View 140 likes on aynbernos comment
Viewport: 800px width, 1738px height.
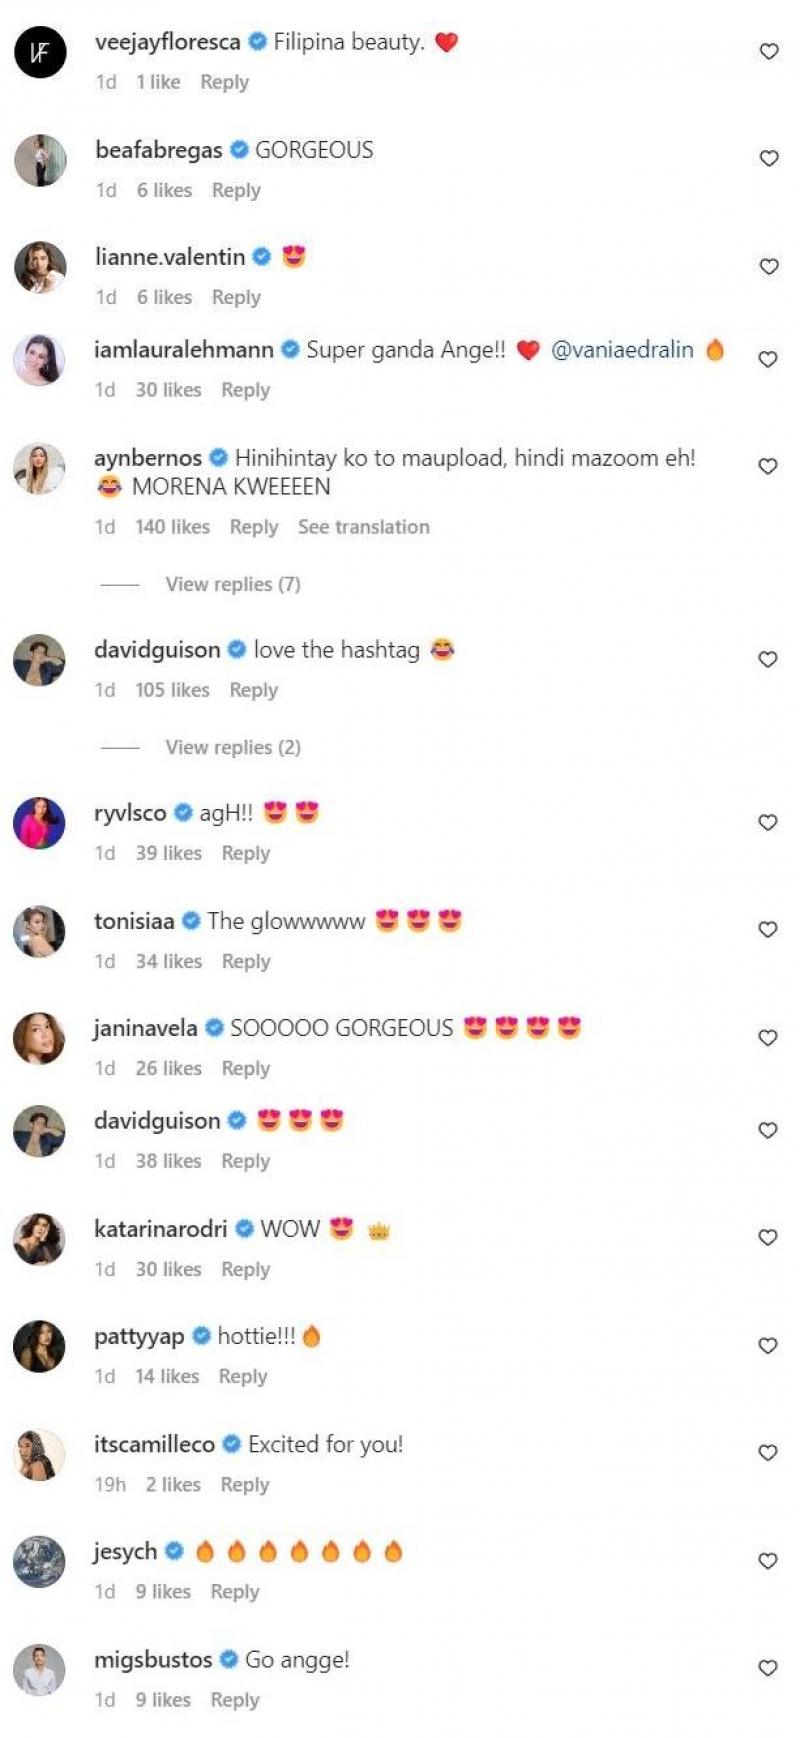click(x=173, y=527)
